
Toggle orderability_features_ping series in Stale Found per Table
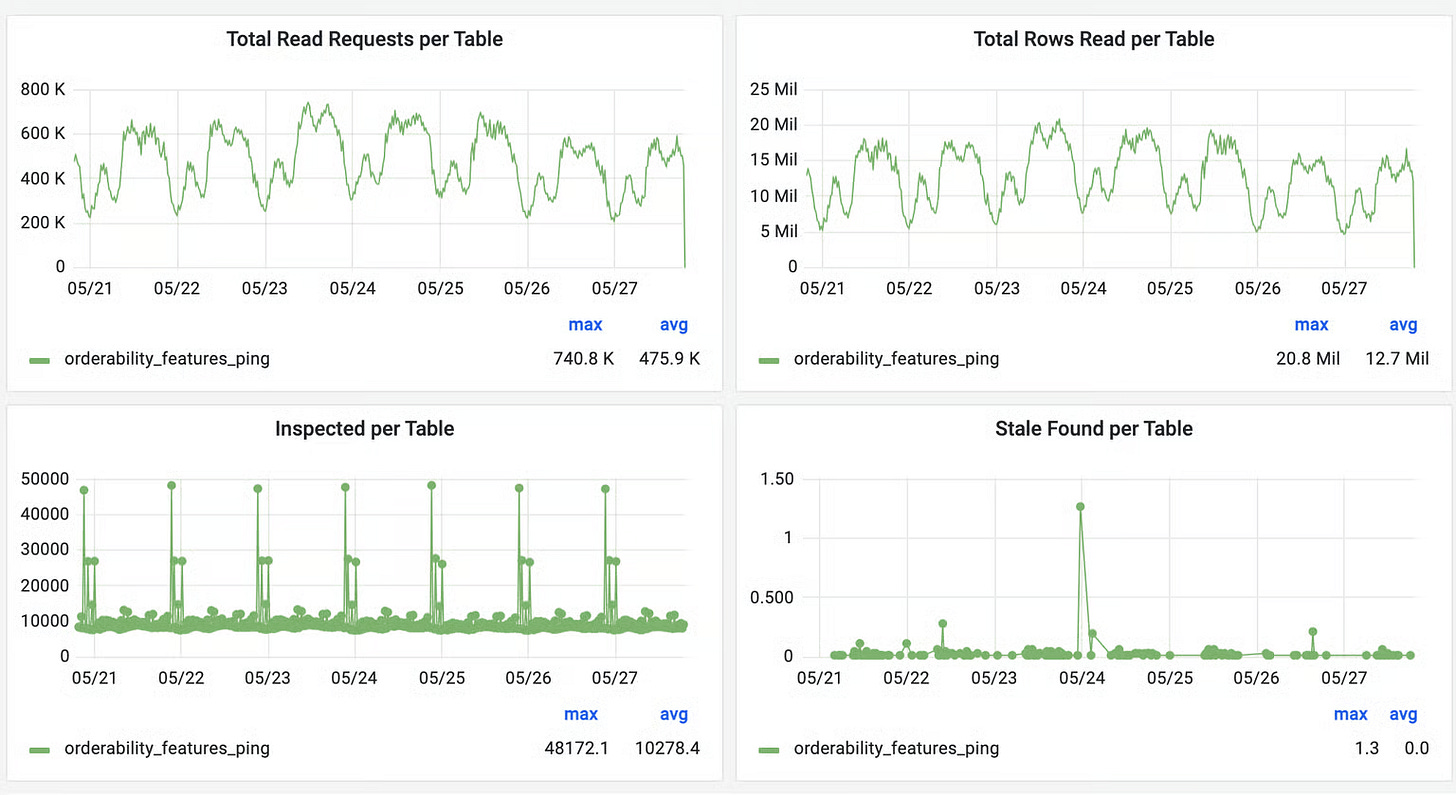[x=896, y=748]
